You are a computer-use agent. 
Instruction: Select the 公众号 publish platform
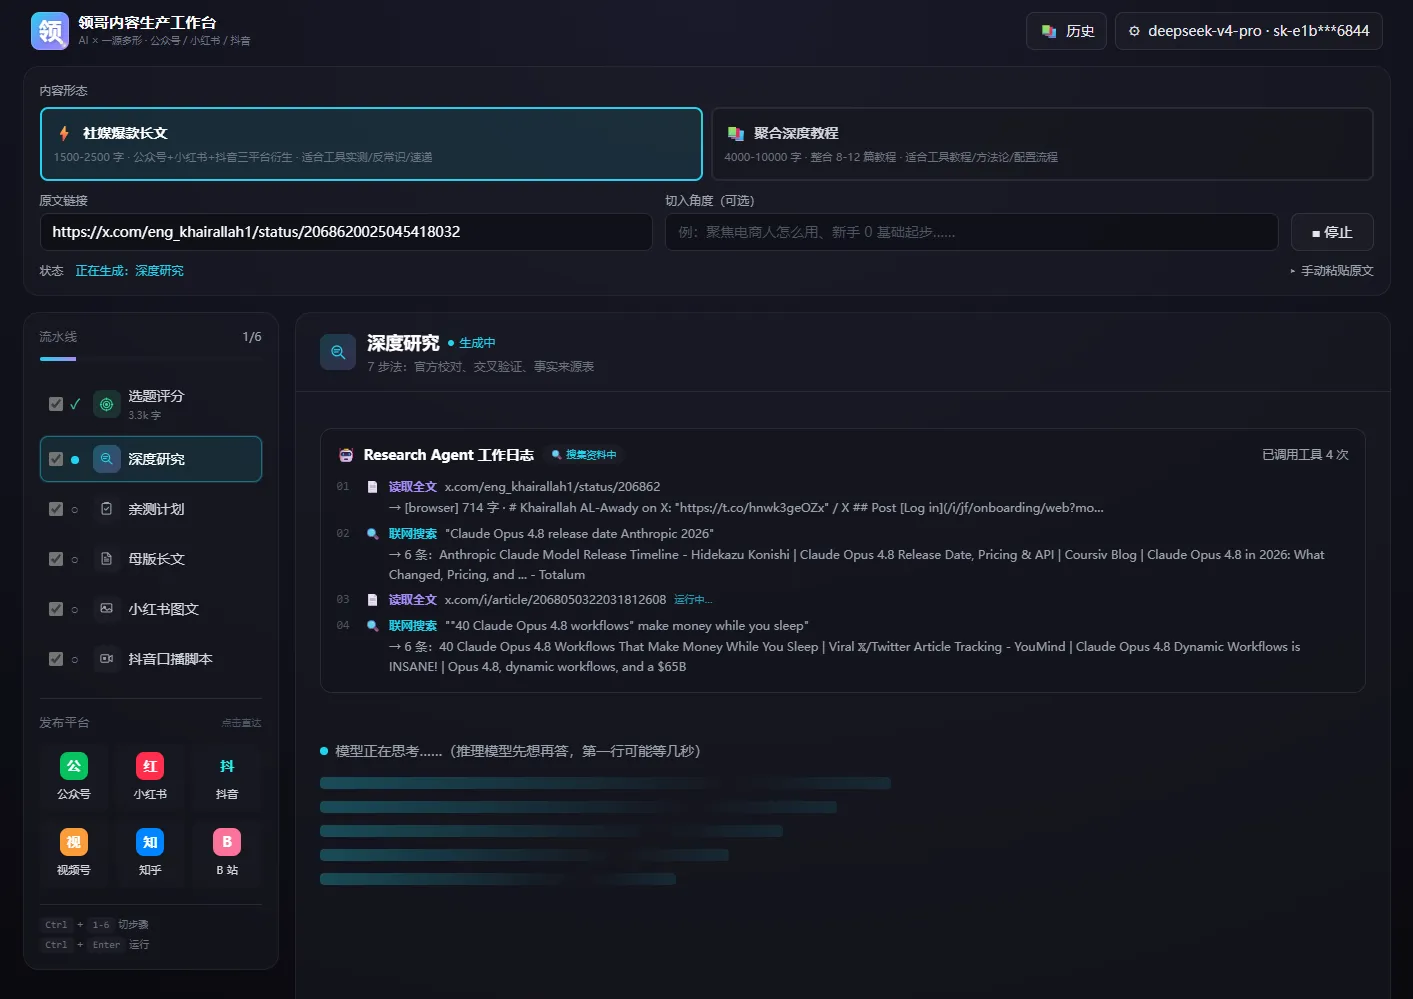[x=74, y=776]
